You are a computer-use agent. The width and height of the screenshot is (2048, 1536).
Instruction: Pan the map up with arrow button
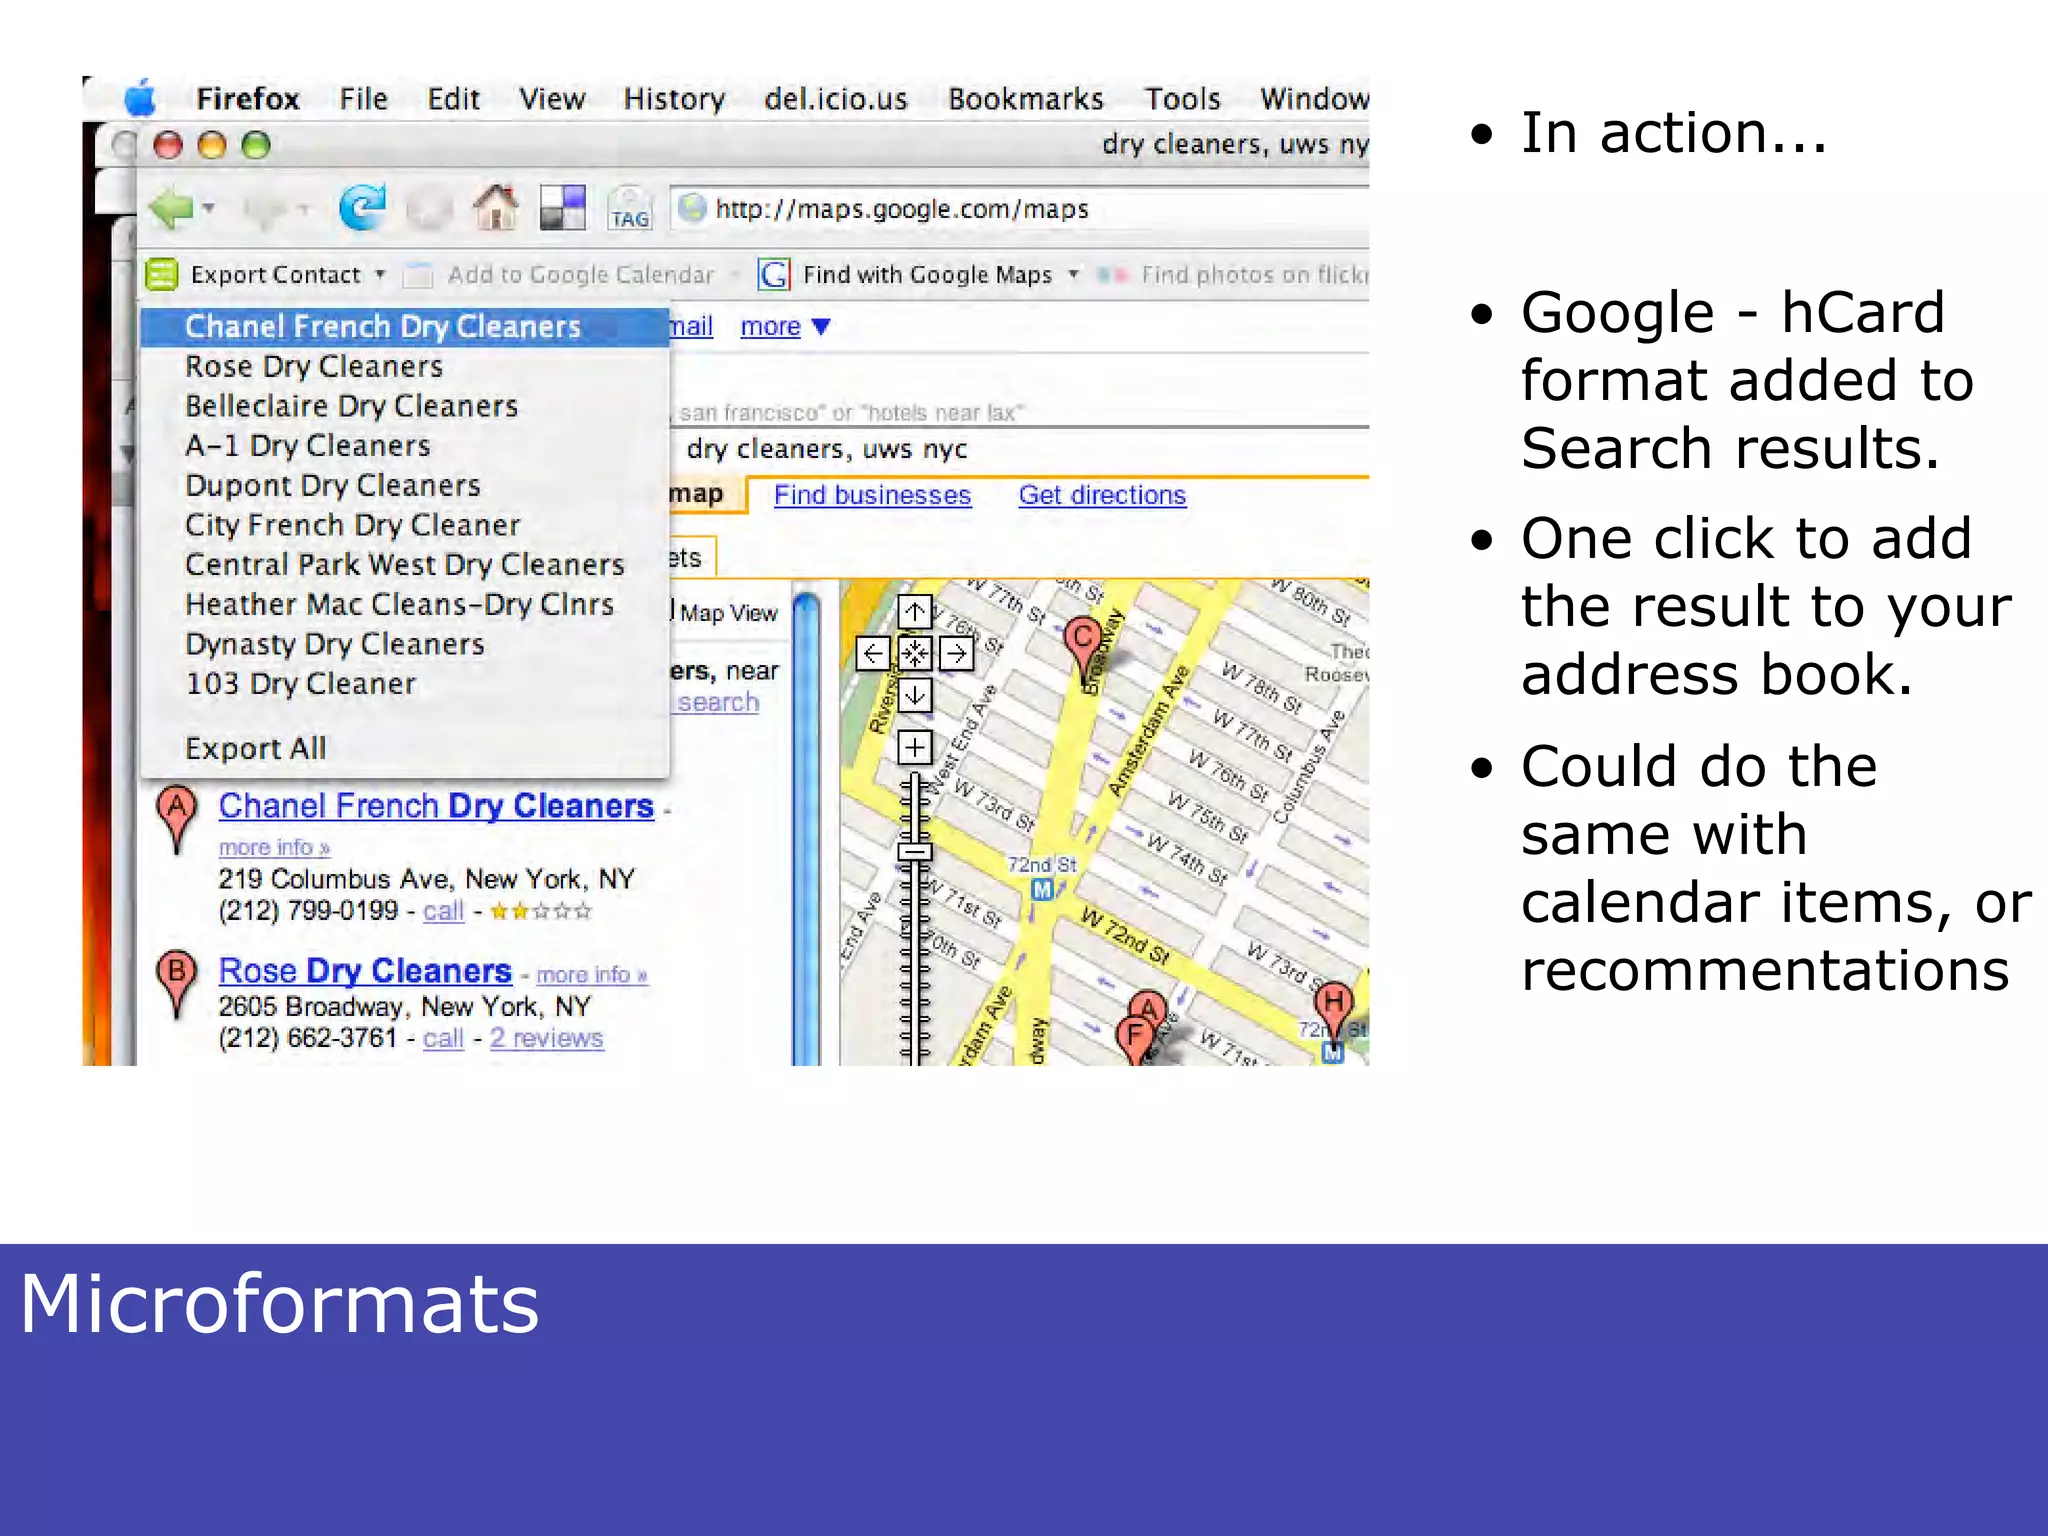[x=915, y=612]
